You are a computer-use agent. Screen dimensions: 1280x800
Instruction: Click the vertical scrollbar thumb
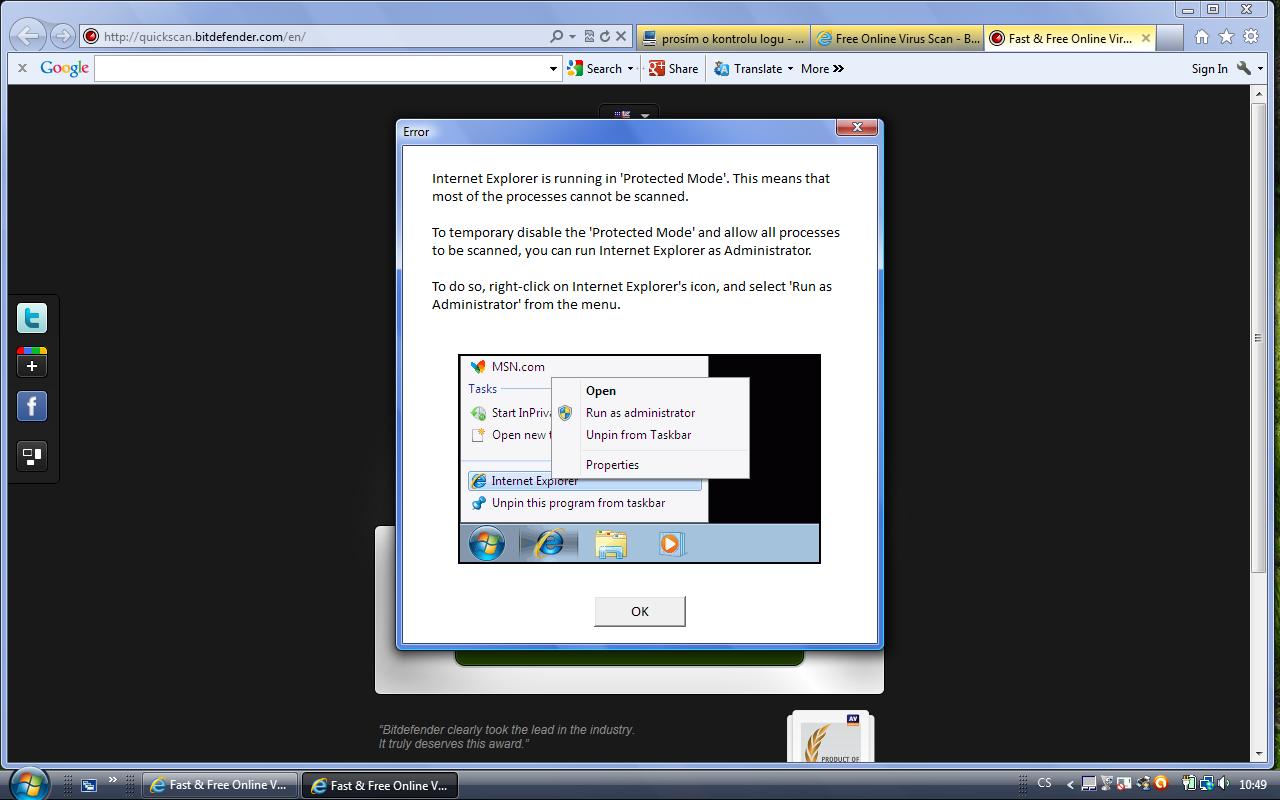pyautogui.click(x=1260, y=337)
